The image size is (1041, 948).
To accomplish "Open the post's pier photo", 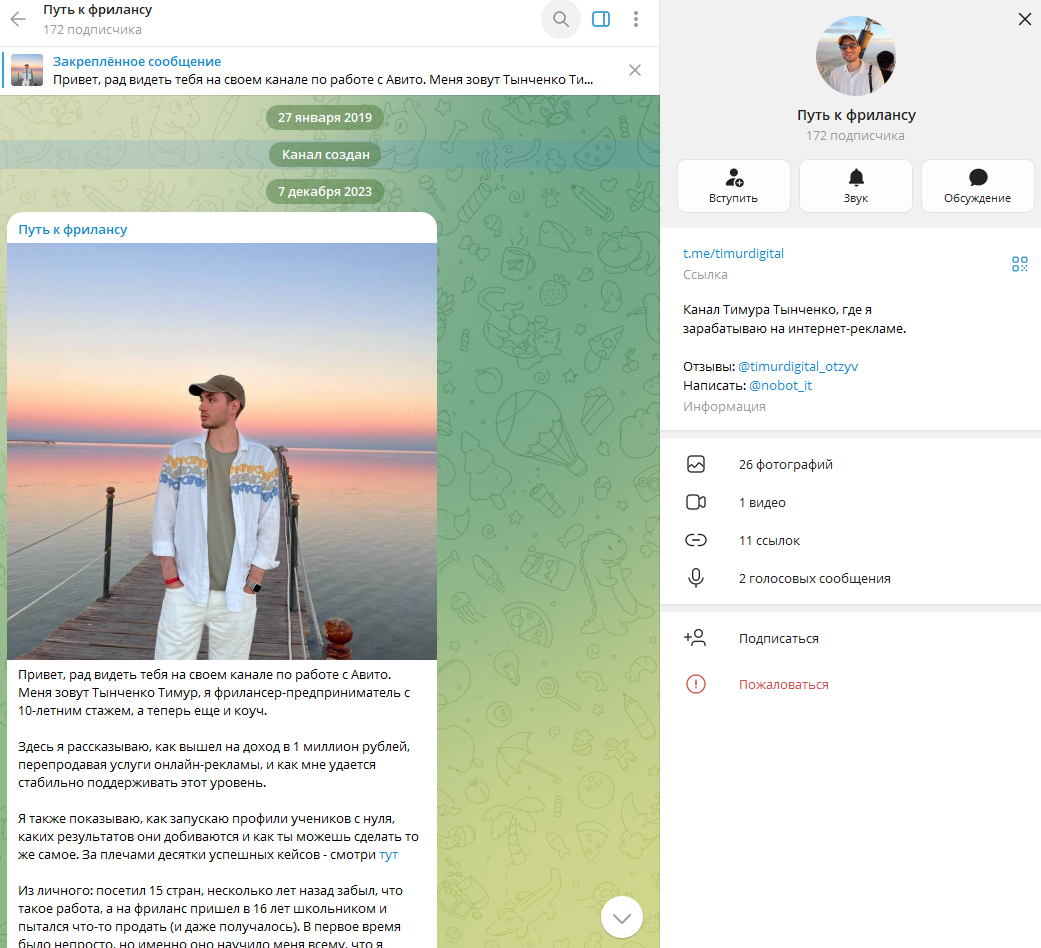I will (222, 451).
